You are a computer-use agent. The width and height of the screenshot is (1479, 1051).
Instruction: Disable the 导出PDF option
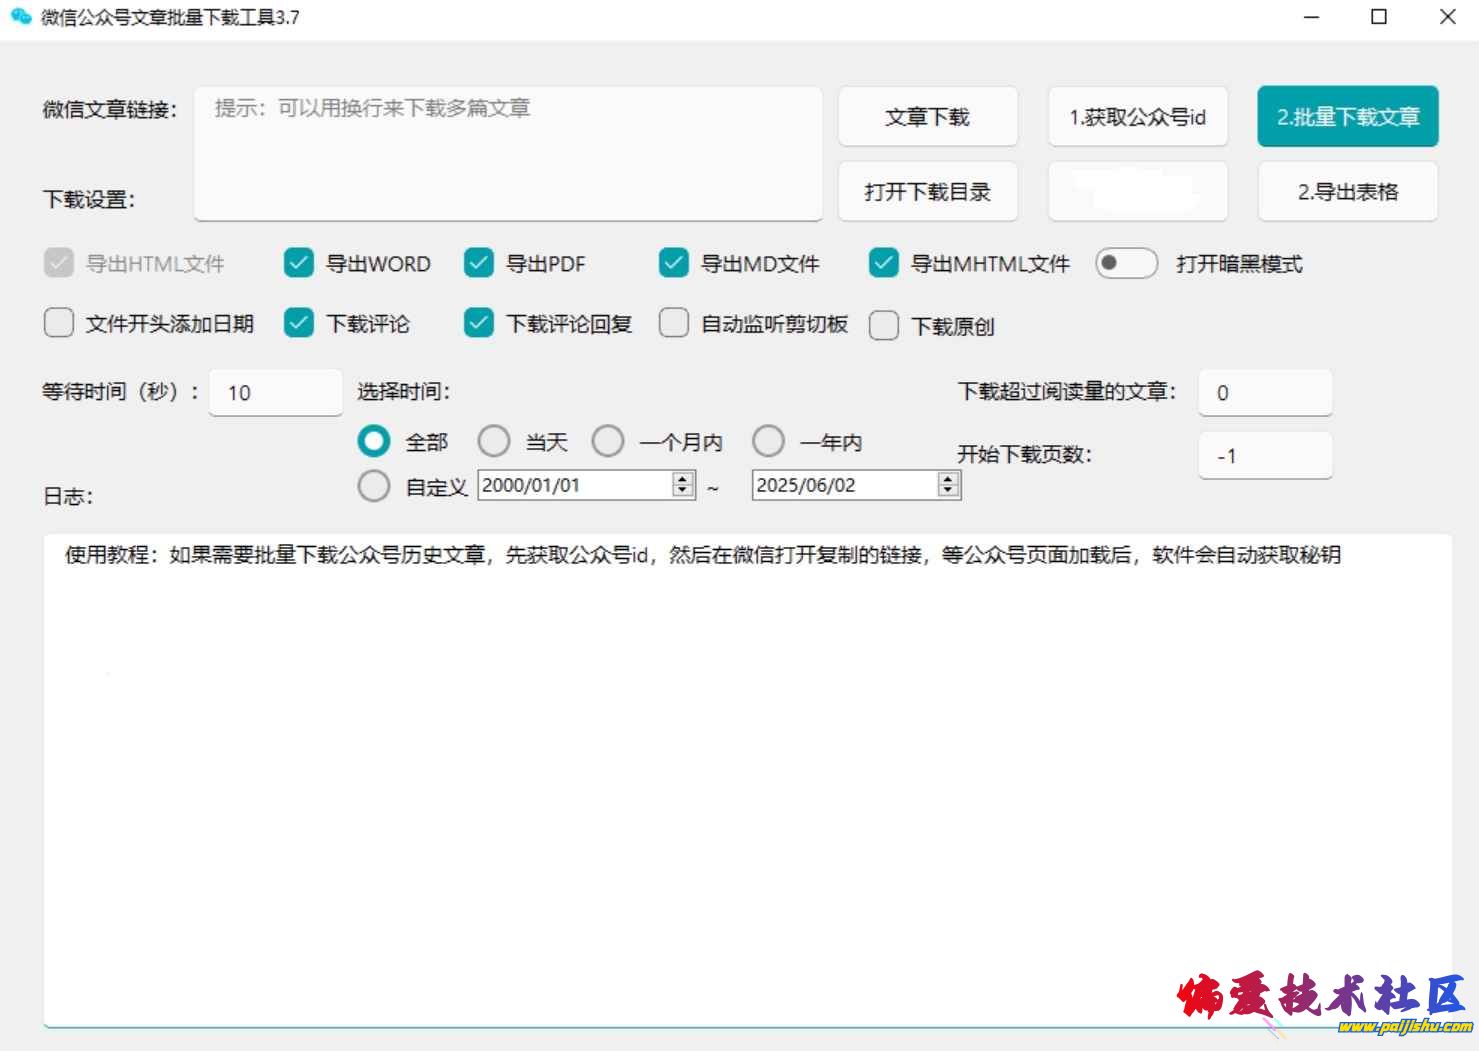pyautogui.click(x=479, y=264)
